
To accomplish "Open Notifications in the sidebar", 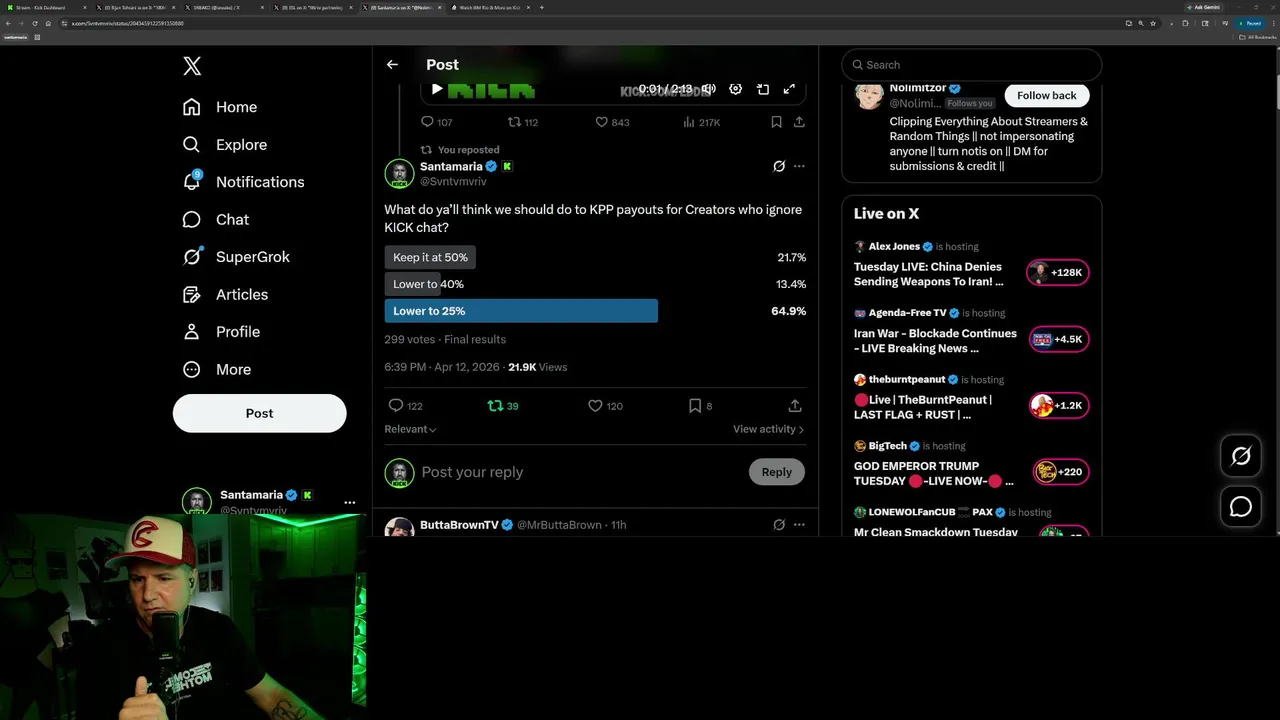I will click(243, 182).
